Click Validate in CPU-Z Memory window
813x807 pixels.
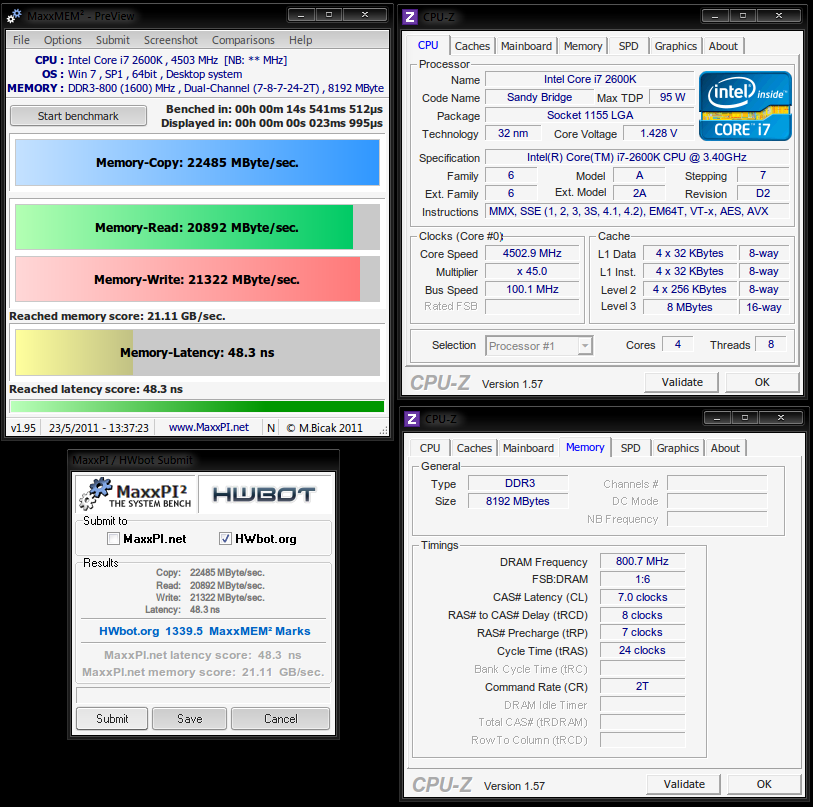(684, 784)
